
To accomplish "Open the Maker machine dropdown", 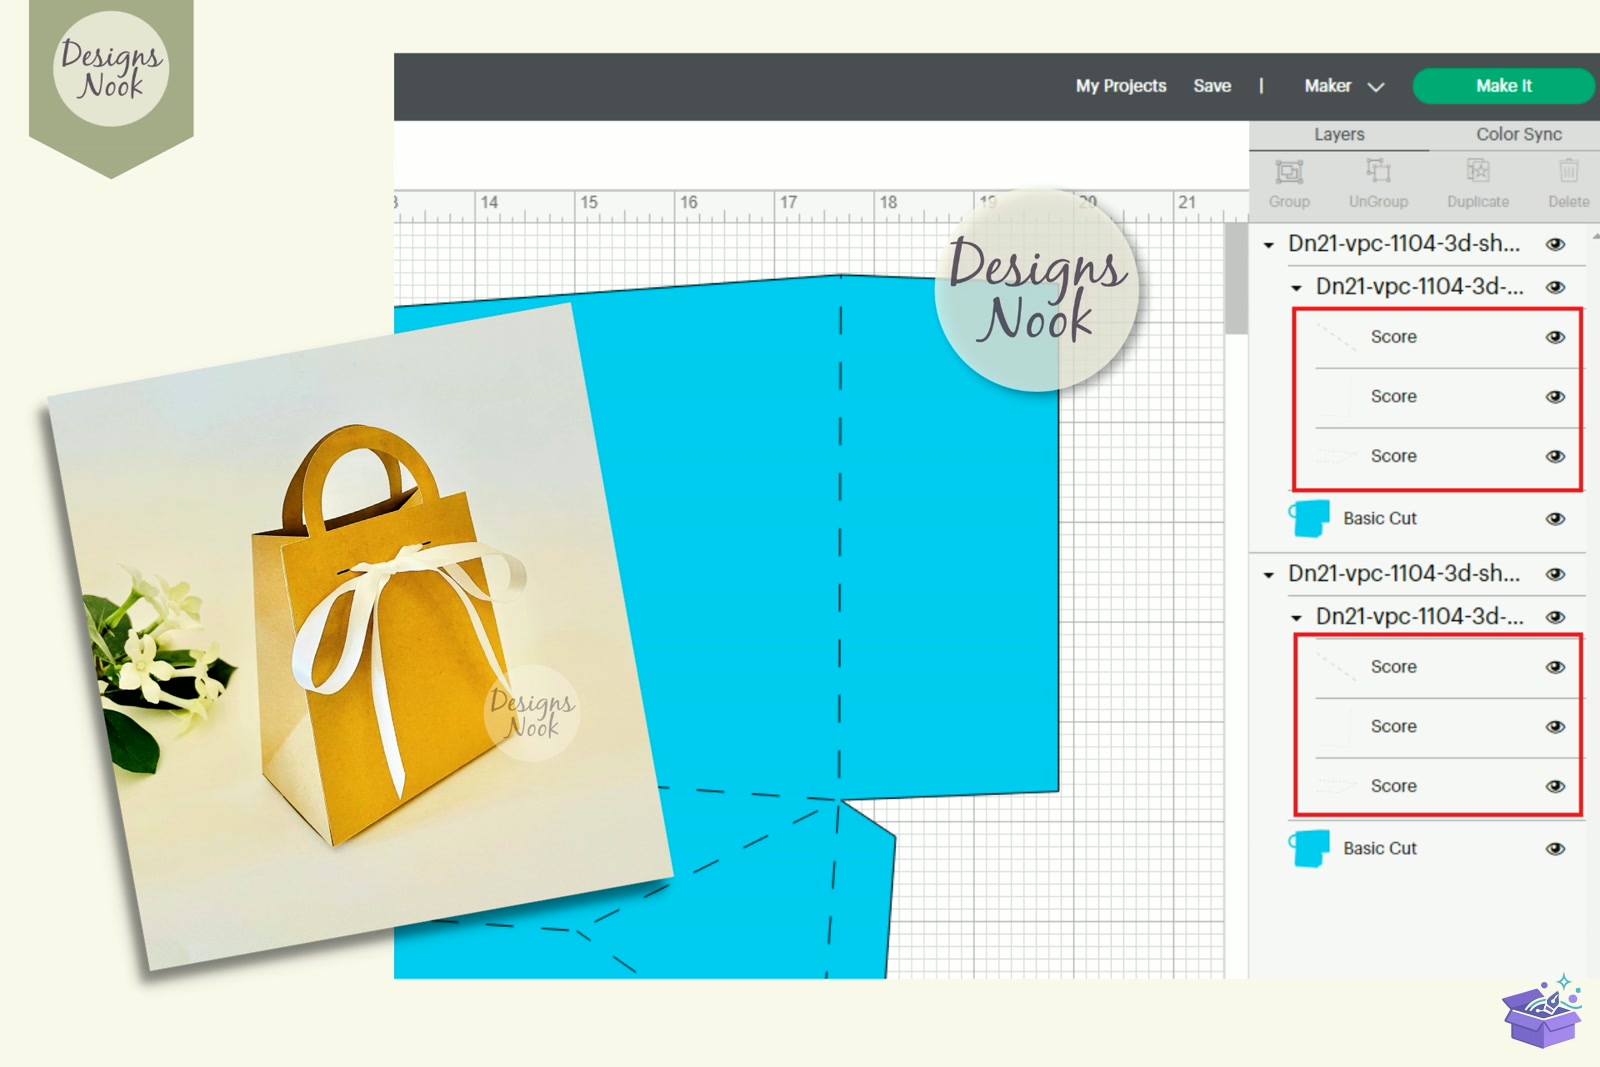I will click(1344, 86).
